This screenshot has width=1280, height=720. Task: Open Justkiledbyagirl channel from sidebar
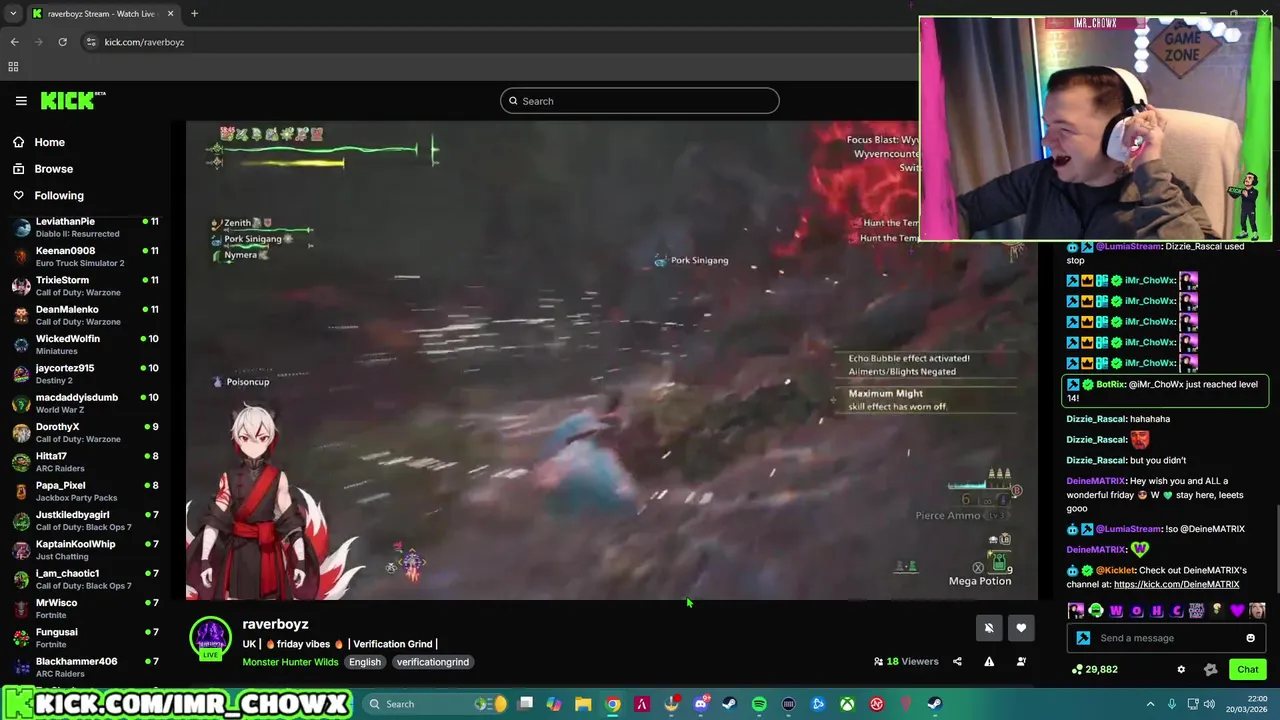[85, 521]
